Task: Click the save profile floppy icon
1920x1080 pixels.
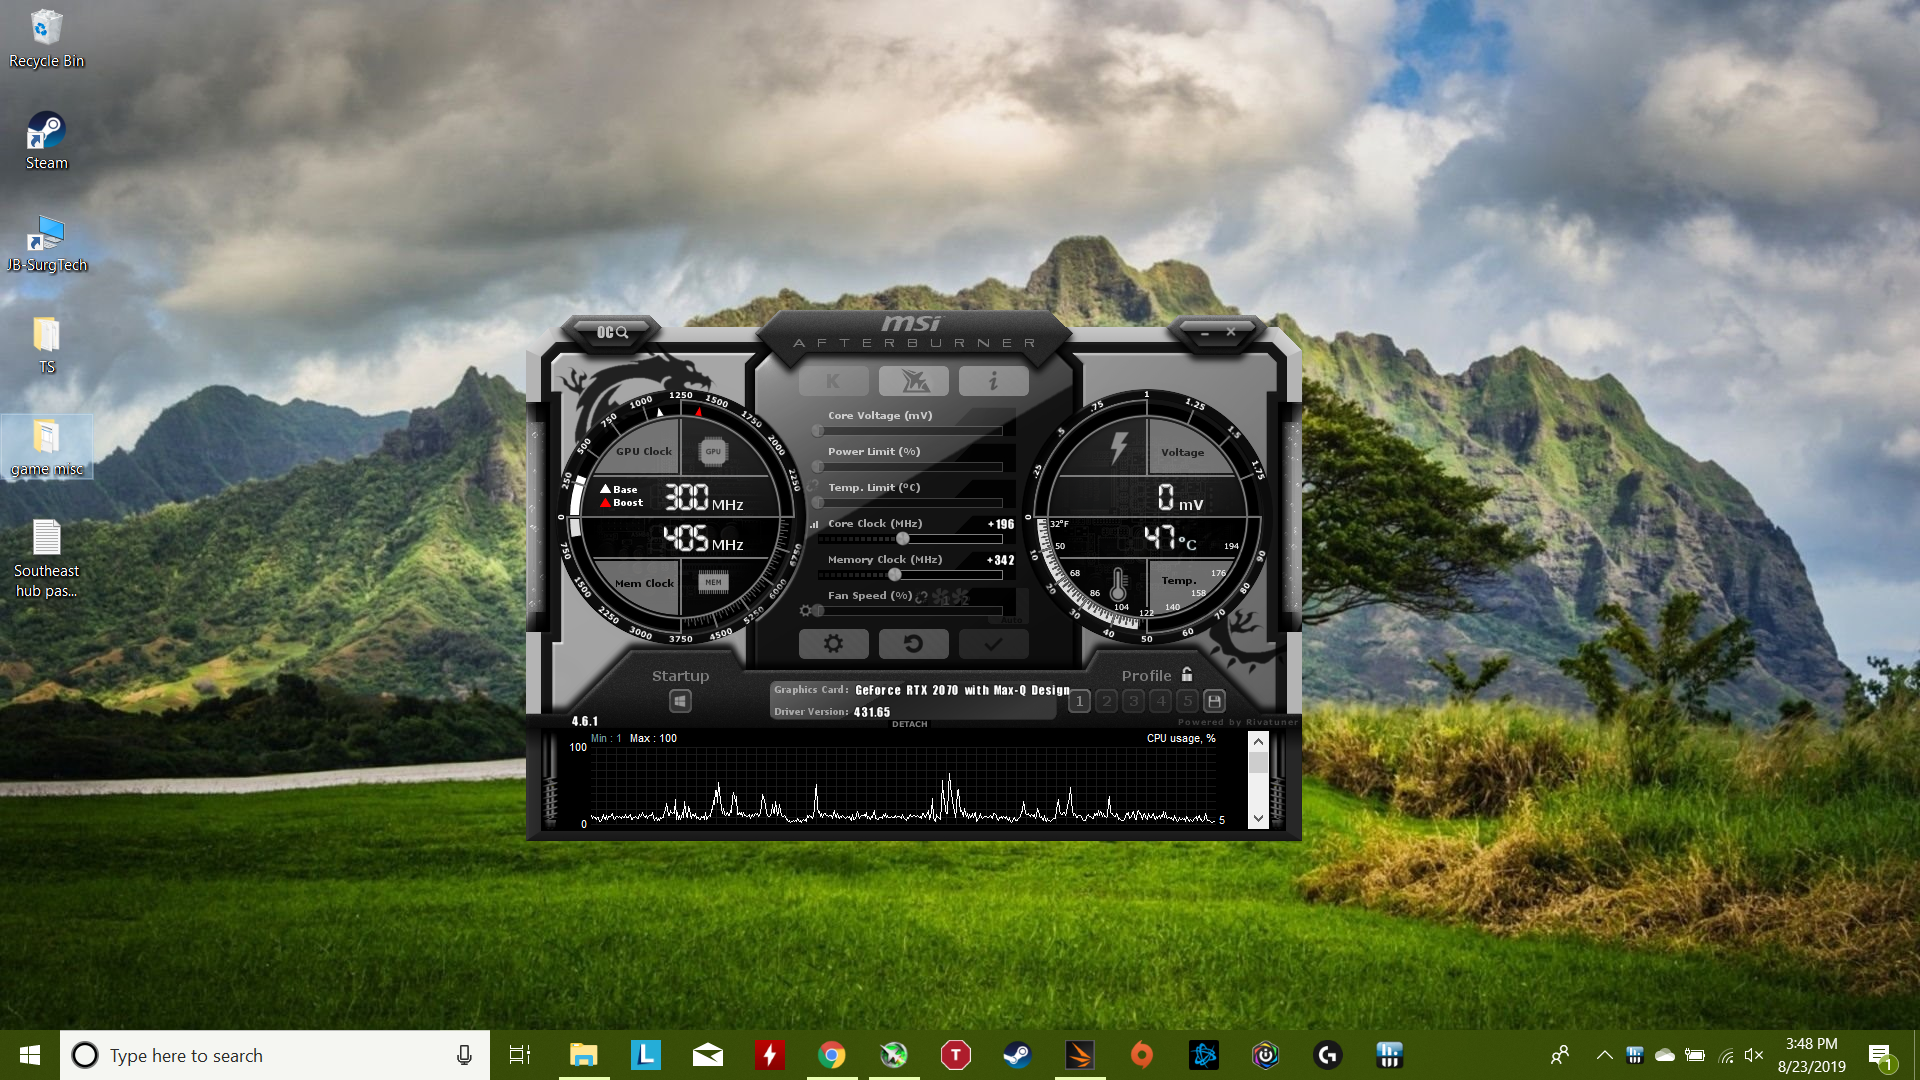Action: click(x=1214, y=701)
